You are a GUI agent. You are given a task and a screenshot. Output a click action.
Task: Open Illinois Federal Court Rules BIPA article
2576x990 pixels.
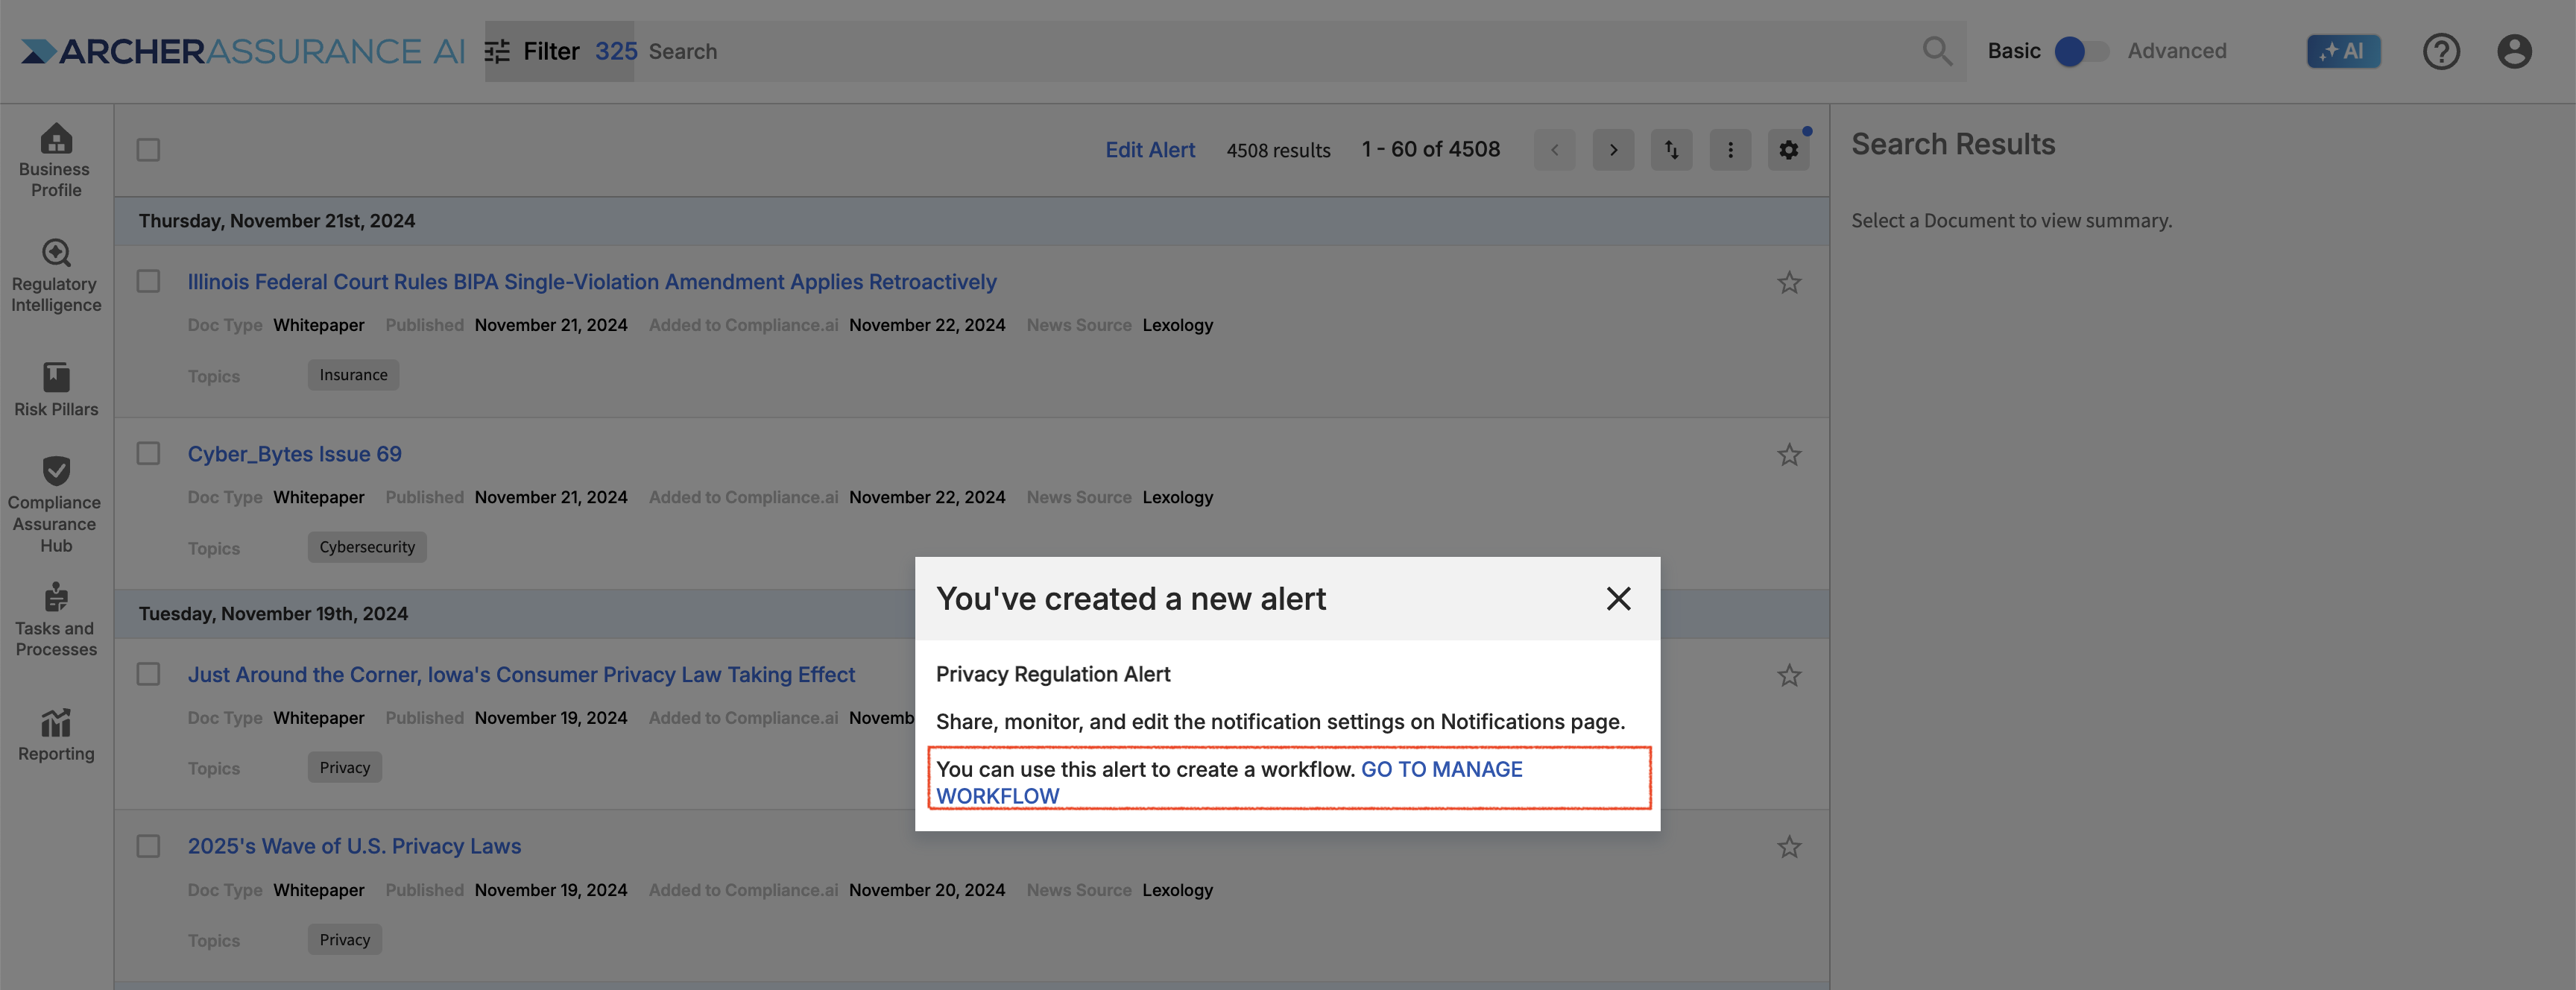point(592,282)
